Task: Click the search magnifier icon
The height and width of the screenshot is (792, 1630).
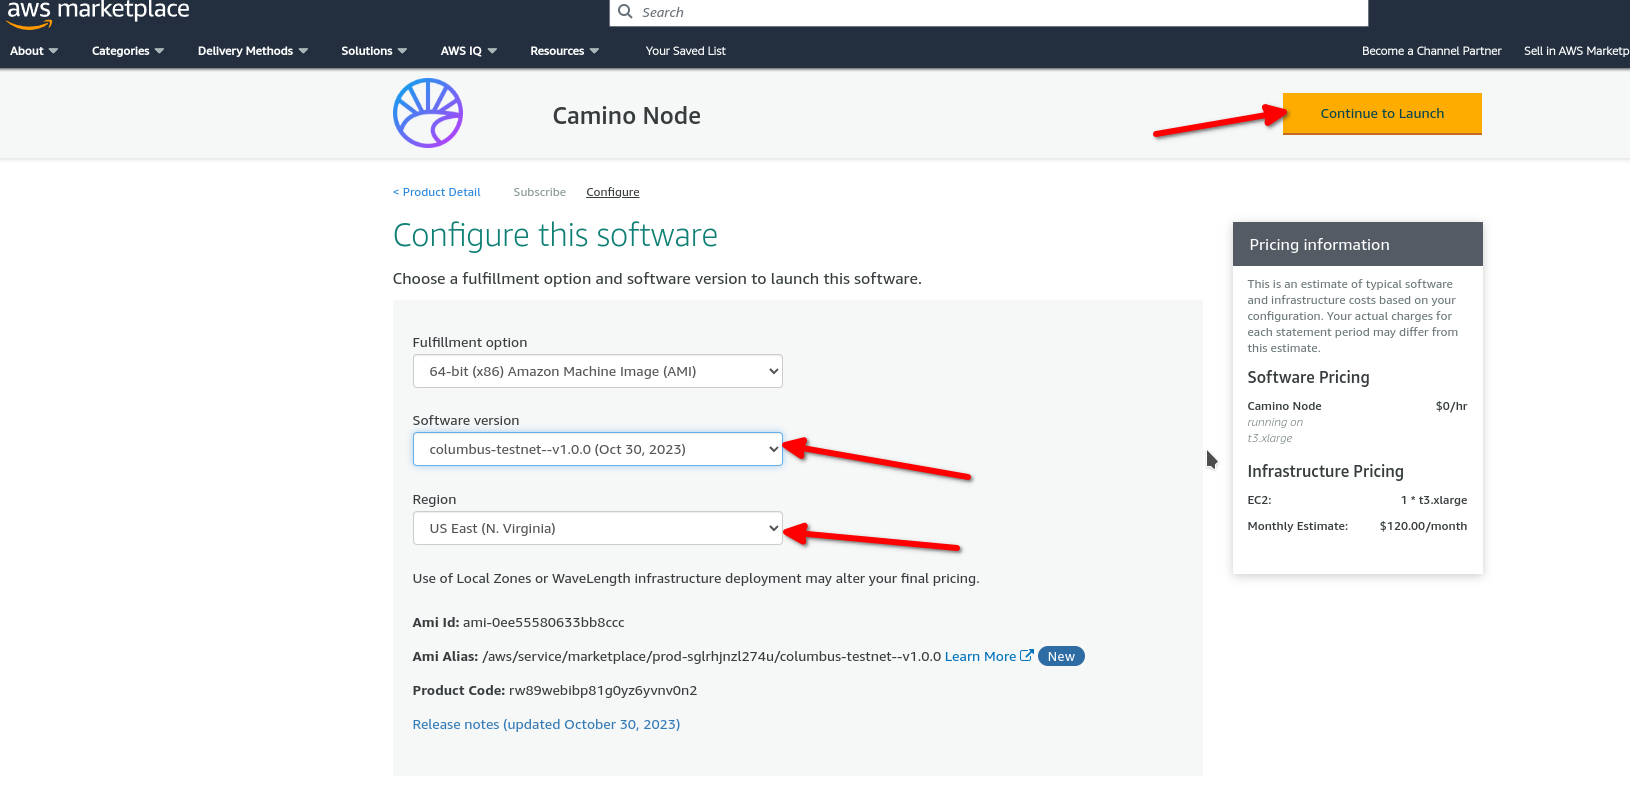Action: pos(626,12)
